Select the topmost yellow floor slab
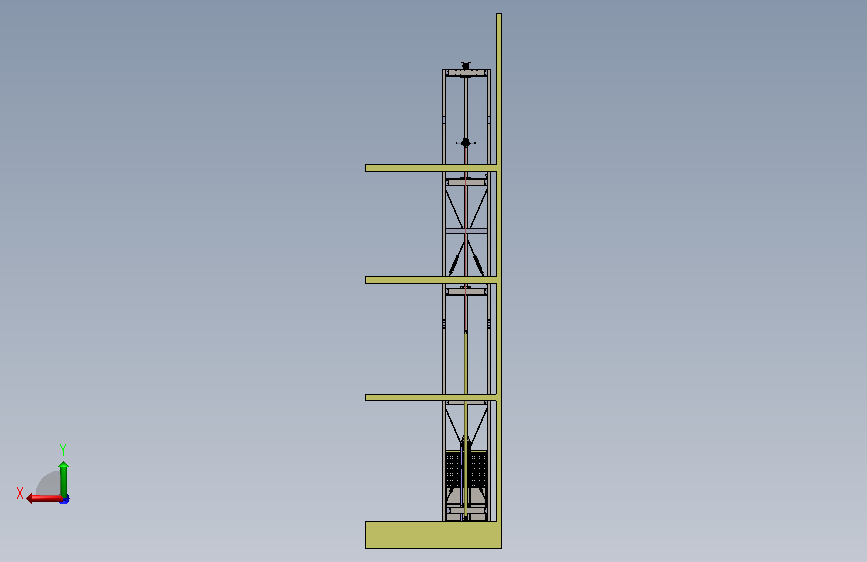 tap(431, 168)
